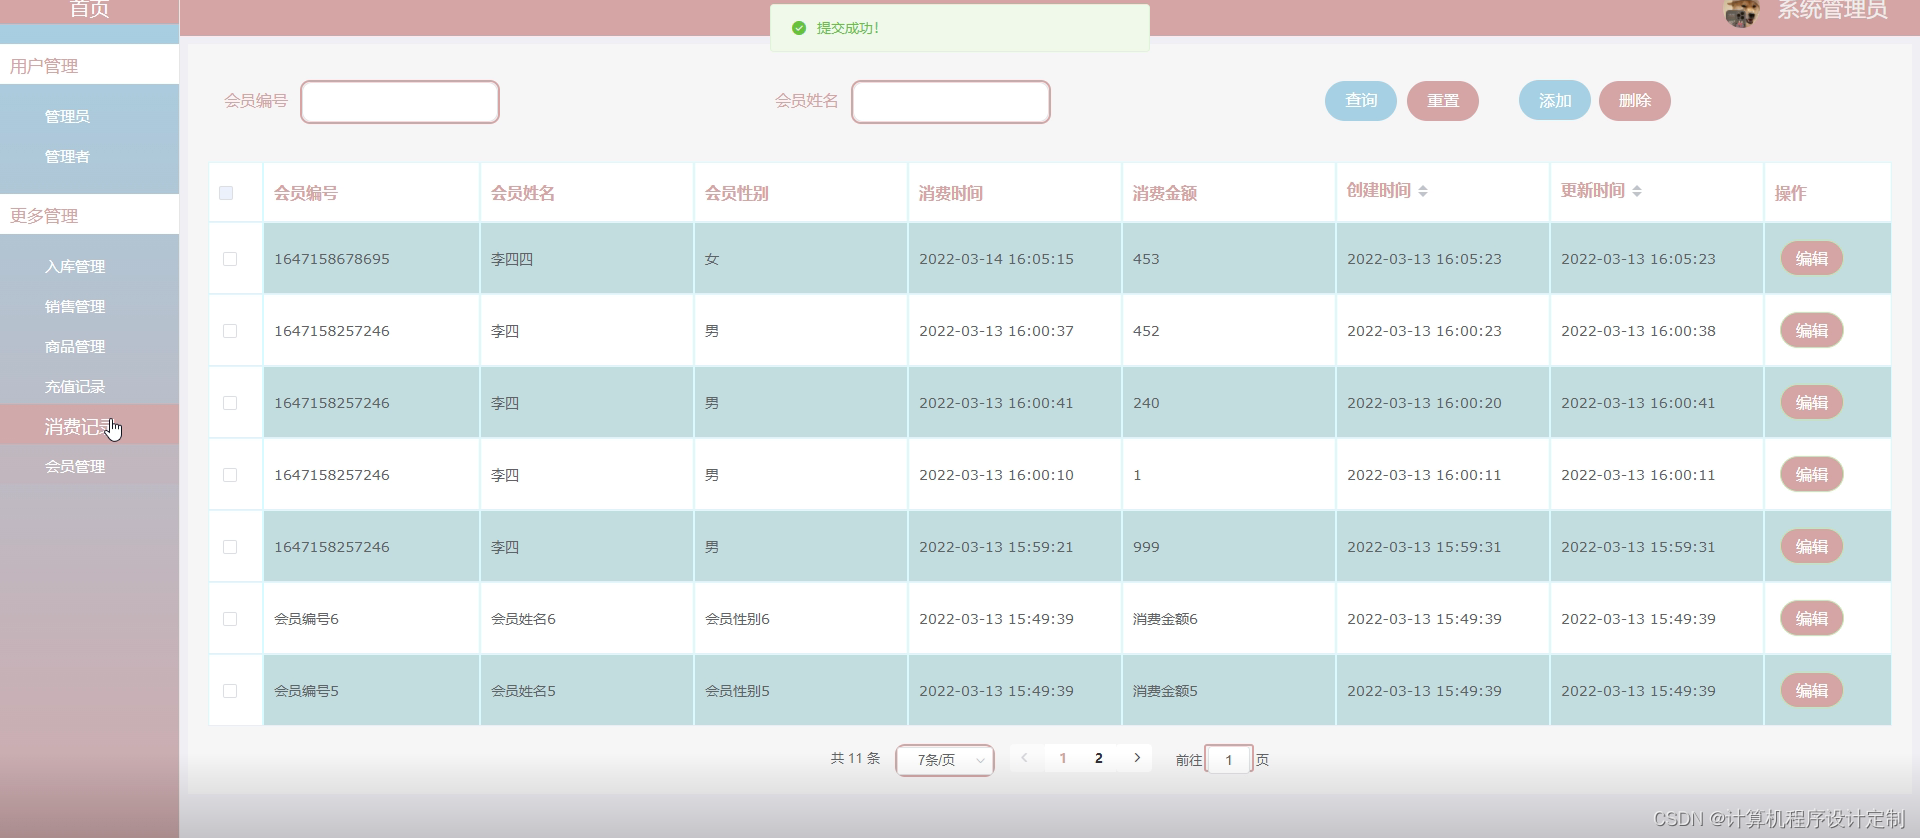
Task: Check the box for the 会员编号6 row
Action: coord(230,619)
